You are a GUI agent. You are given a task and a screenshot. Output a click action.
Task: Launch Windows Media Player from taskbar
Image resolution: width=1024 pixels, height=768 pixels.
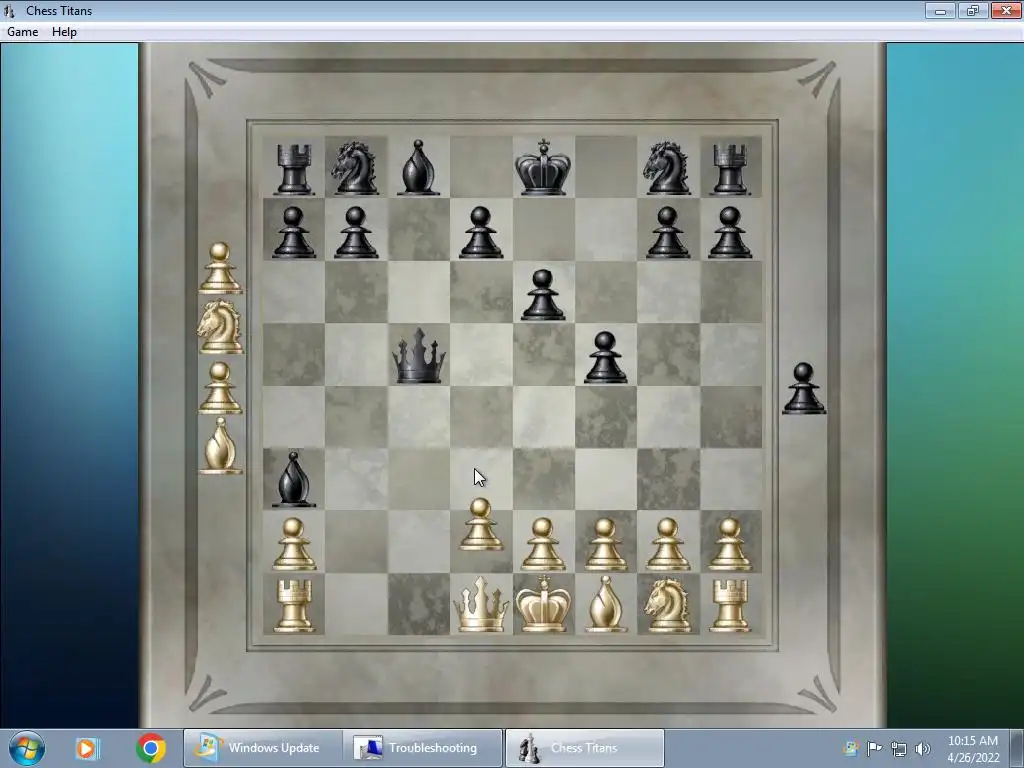(86, 748)
